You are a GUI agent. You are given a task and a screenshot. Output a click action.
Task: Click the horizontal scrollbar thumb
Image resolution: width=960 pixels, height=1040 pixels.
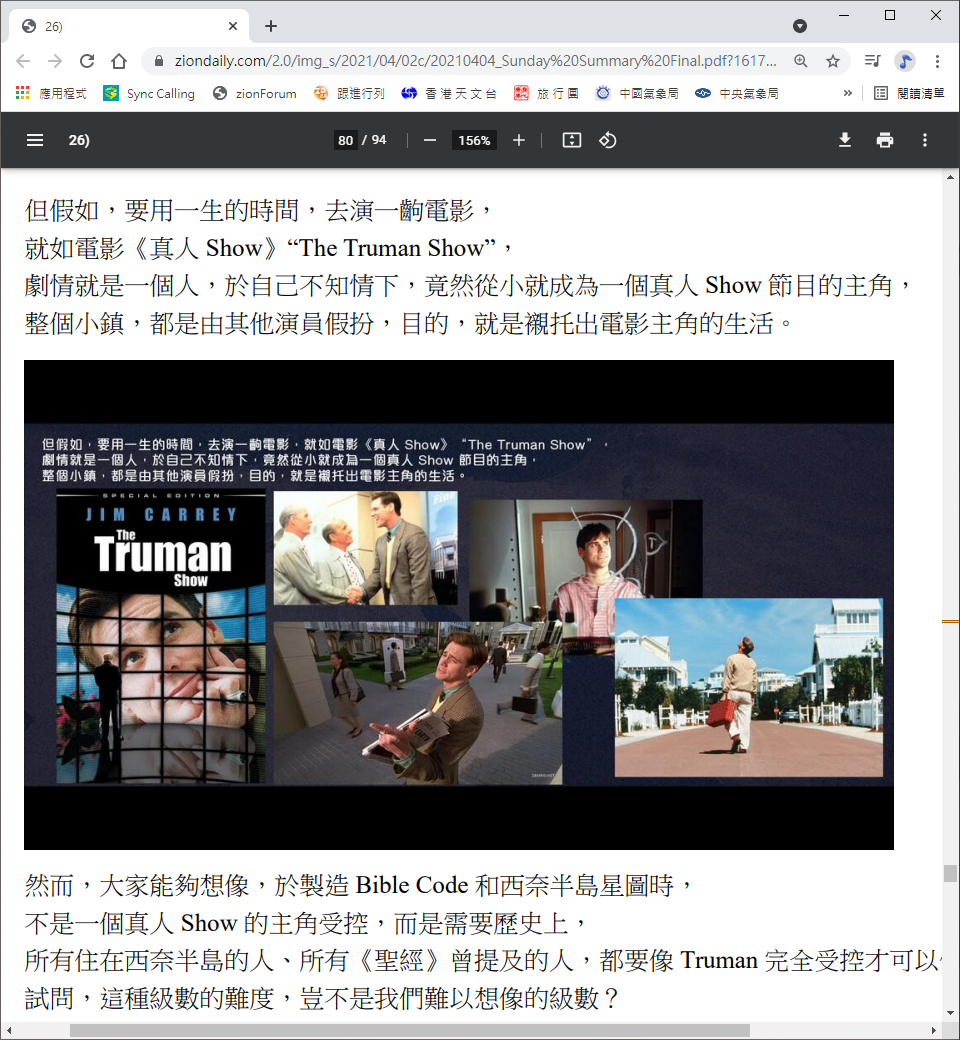[409, 1031]
